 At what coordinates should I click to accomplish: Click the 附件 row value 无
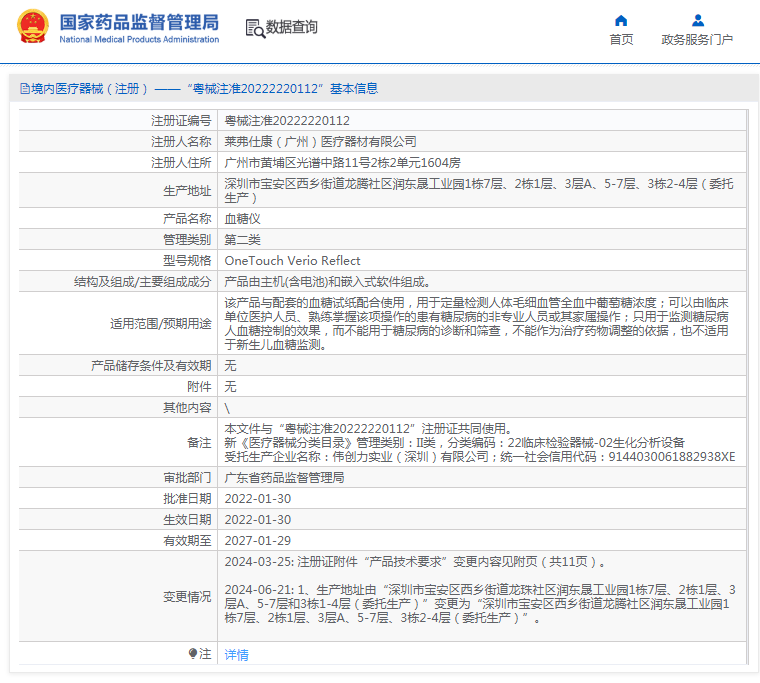click(x=230, y=386)
